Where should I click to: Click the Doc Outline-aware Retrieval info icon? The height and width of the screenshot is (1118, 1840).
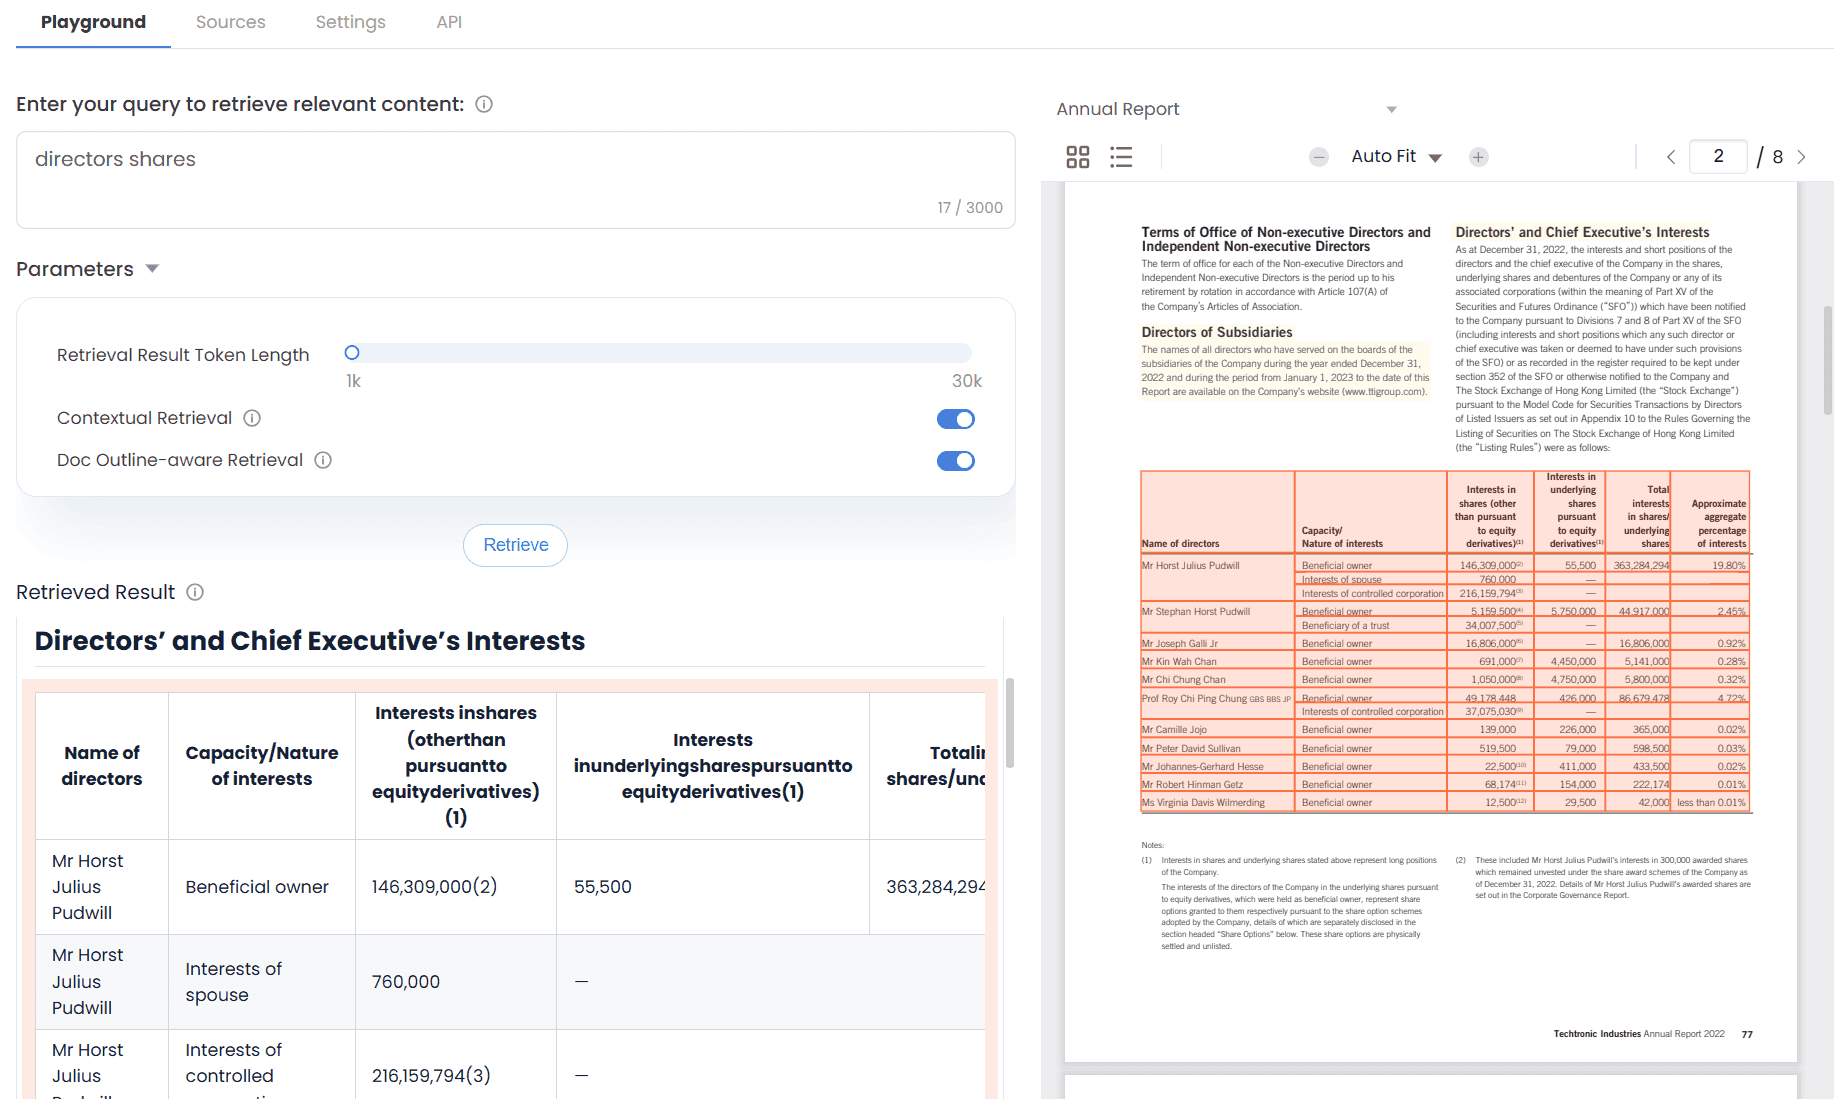pos(323,460)
